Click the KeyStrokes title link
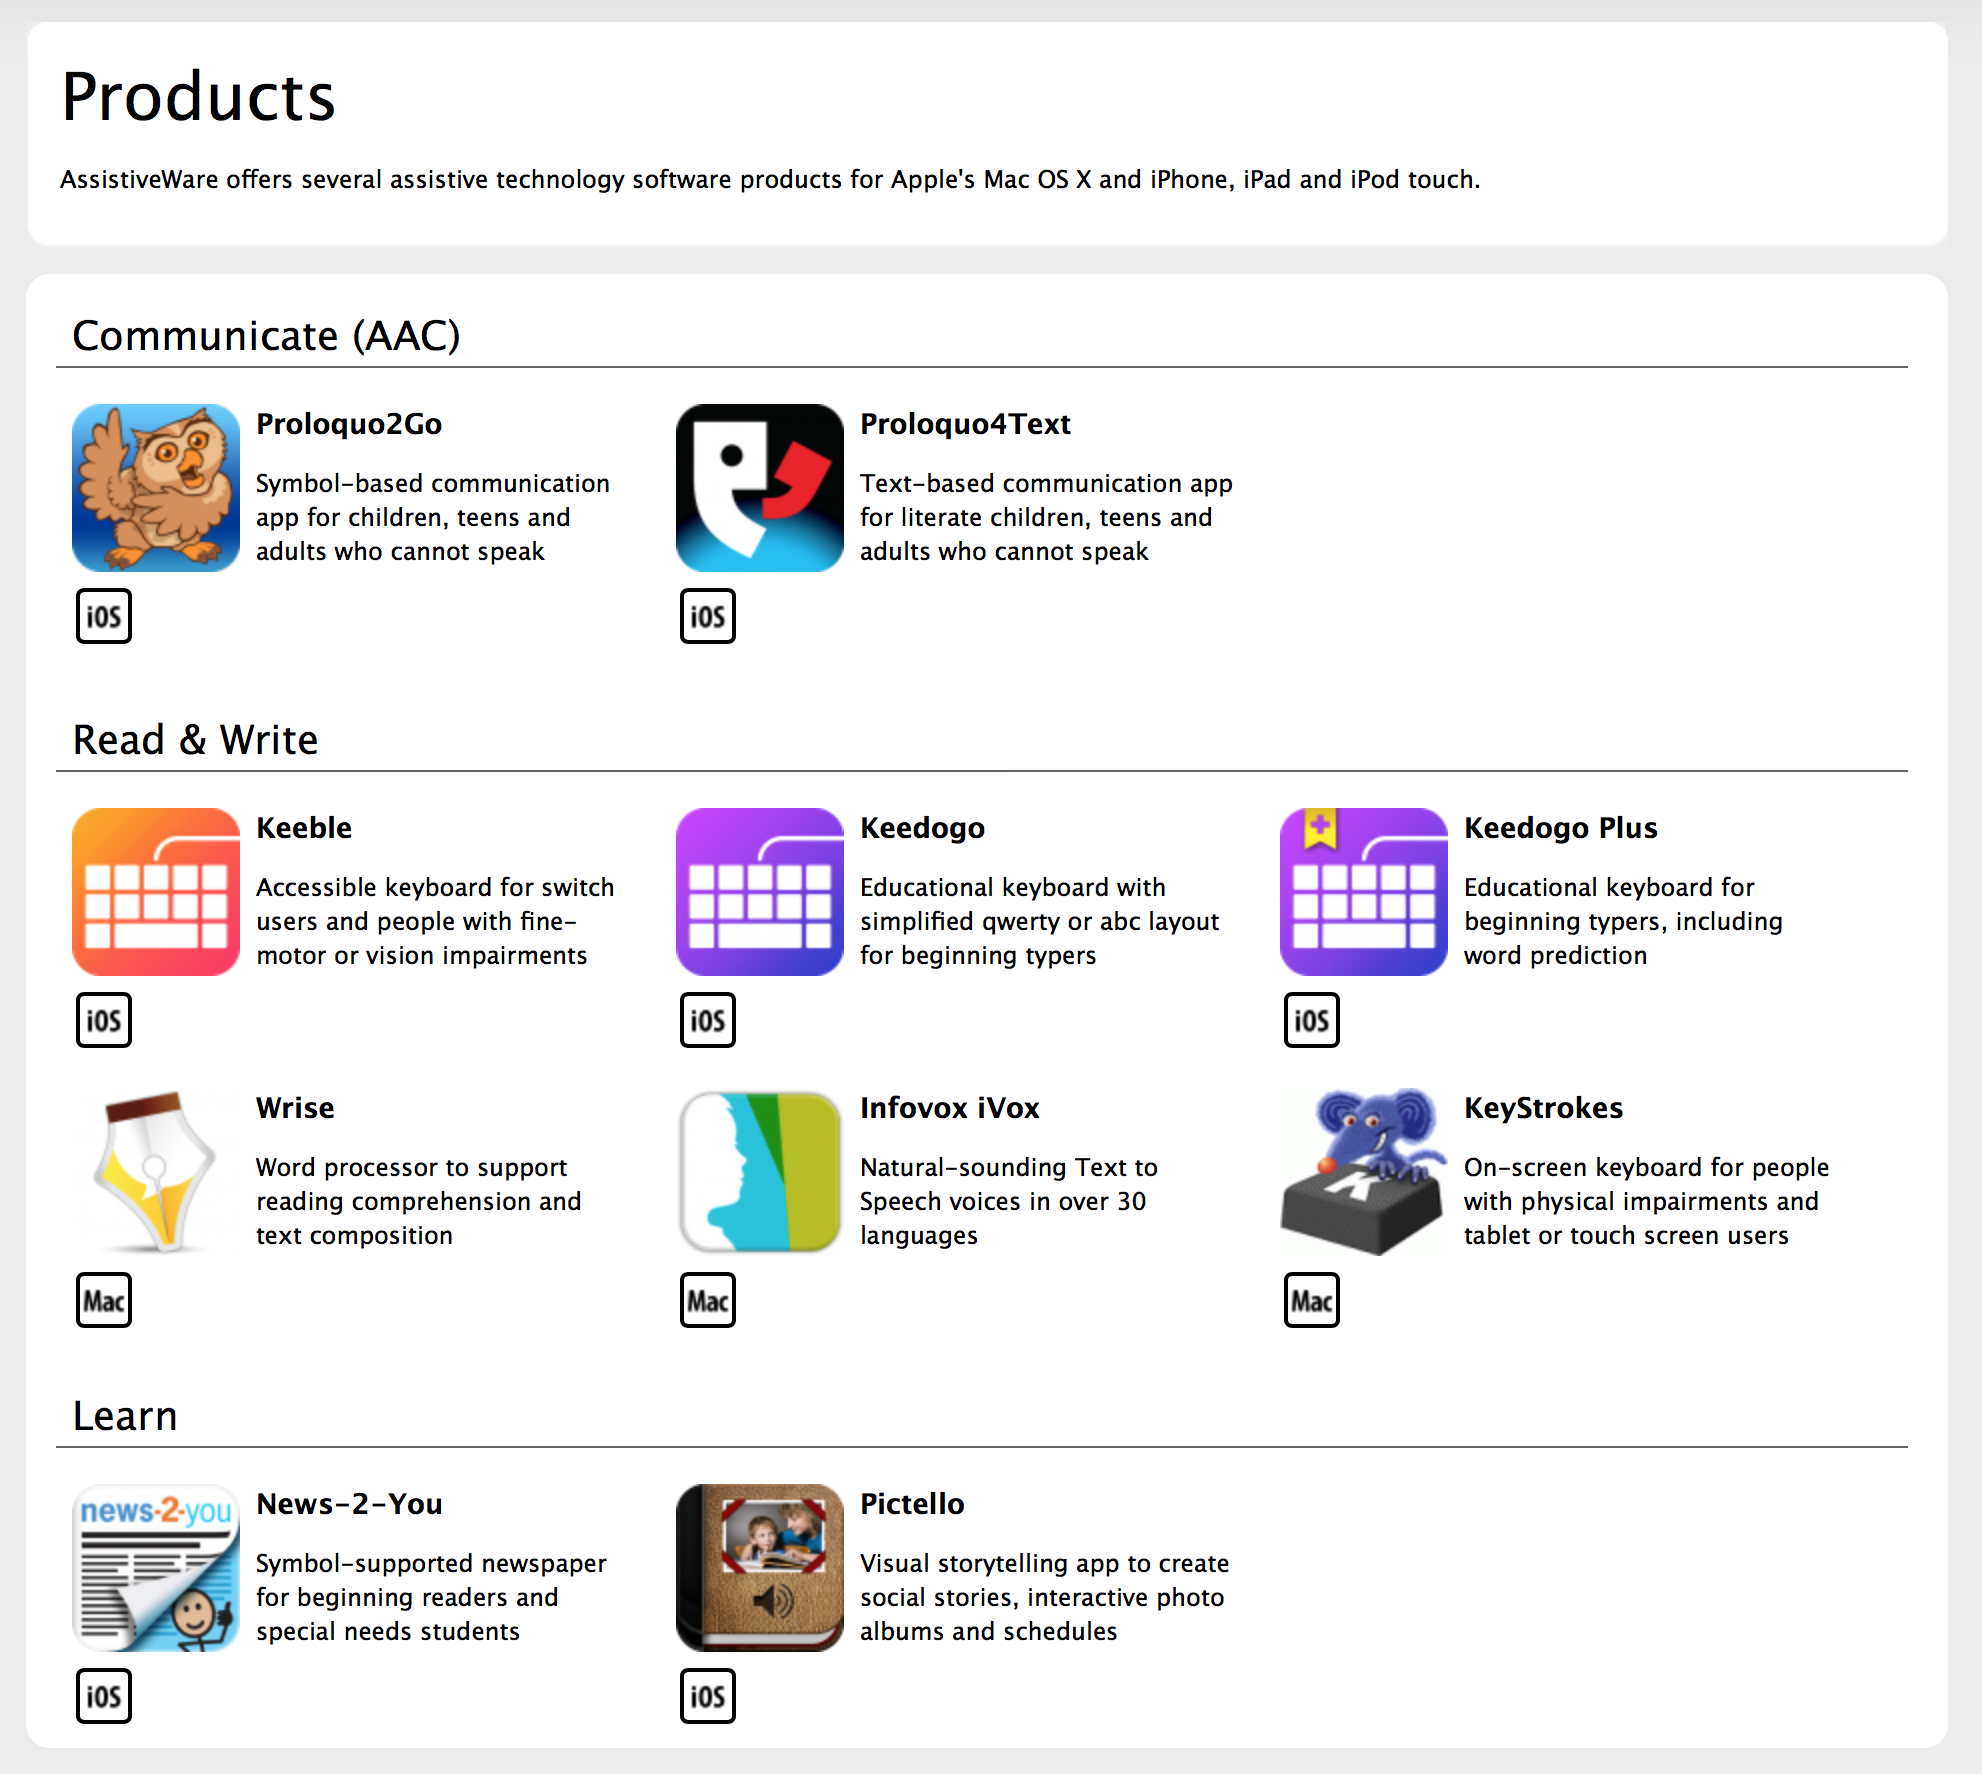 click(x=1543, y=1108)
